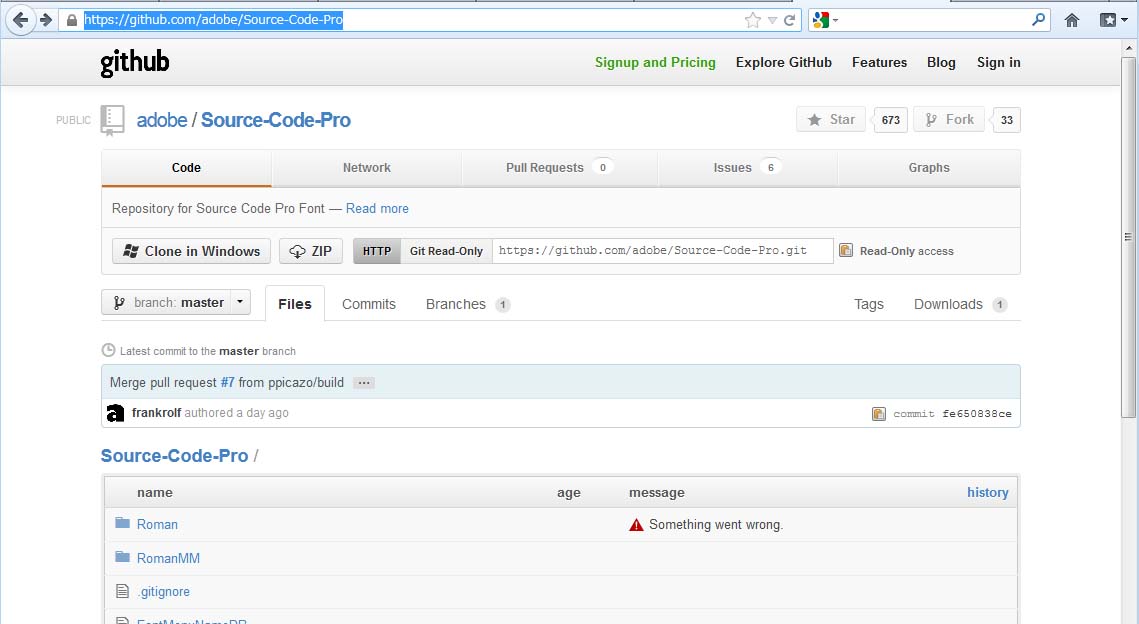This screenshot has width=1139, height=624.
Task: Bookmark page with the star icon
Action: point(753,20)
